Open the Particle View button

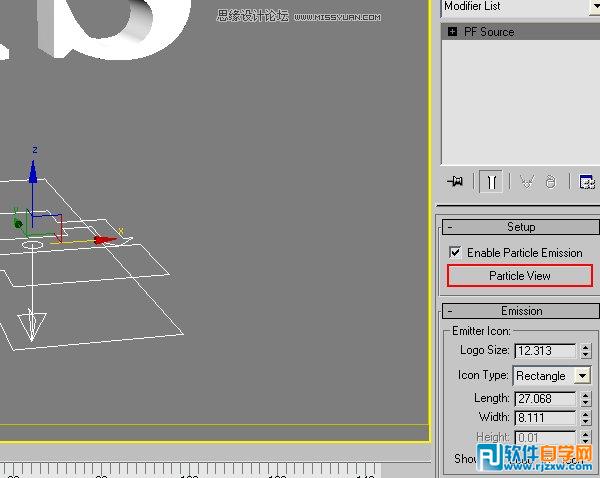pos(520,276)
